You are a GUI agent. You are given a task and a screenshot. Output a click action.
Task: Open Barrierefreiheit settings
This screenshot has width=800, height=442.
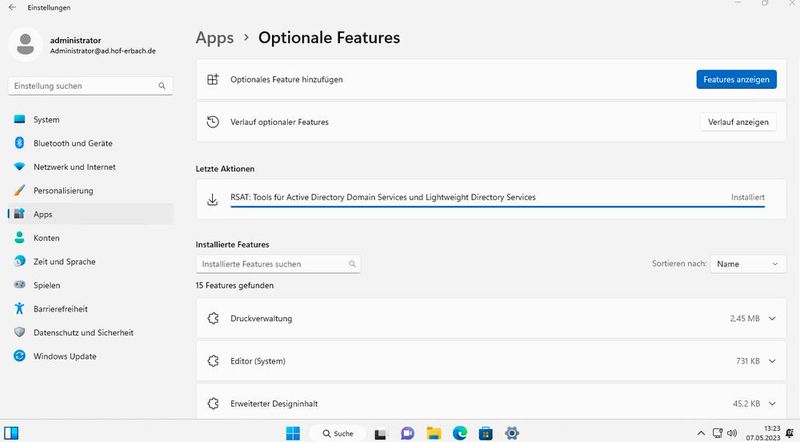(x=90, y=309)
